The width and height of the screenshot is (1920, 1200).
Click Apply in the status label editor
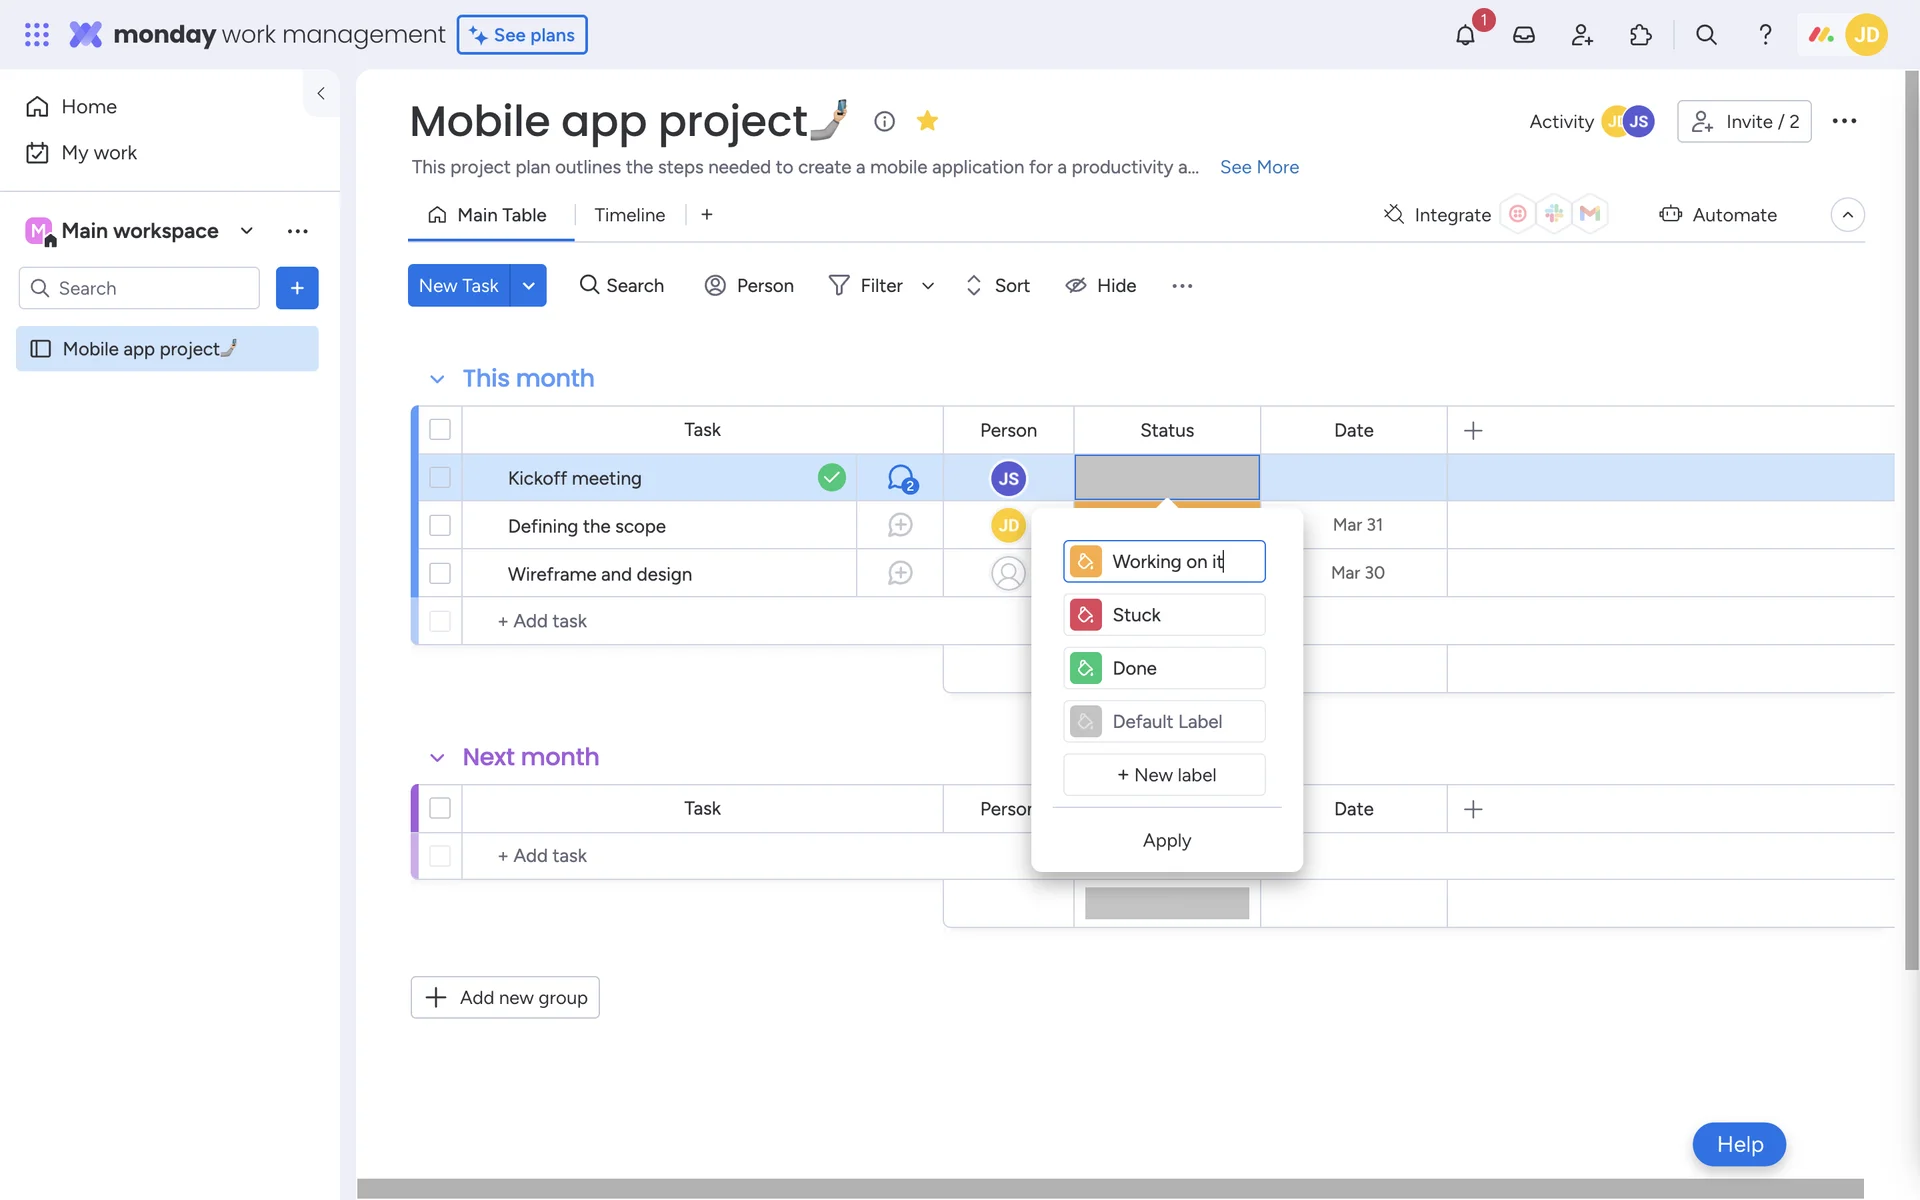click(1166, 841)
